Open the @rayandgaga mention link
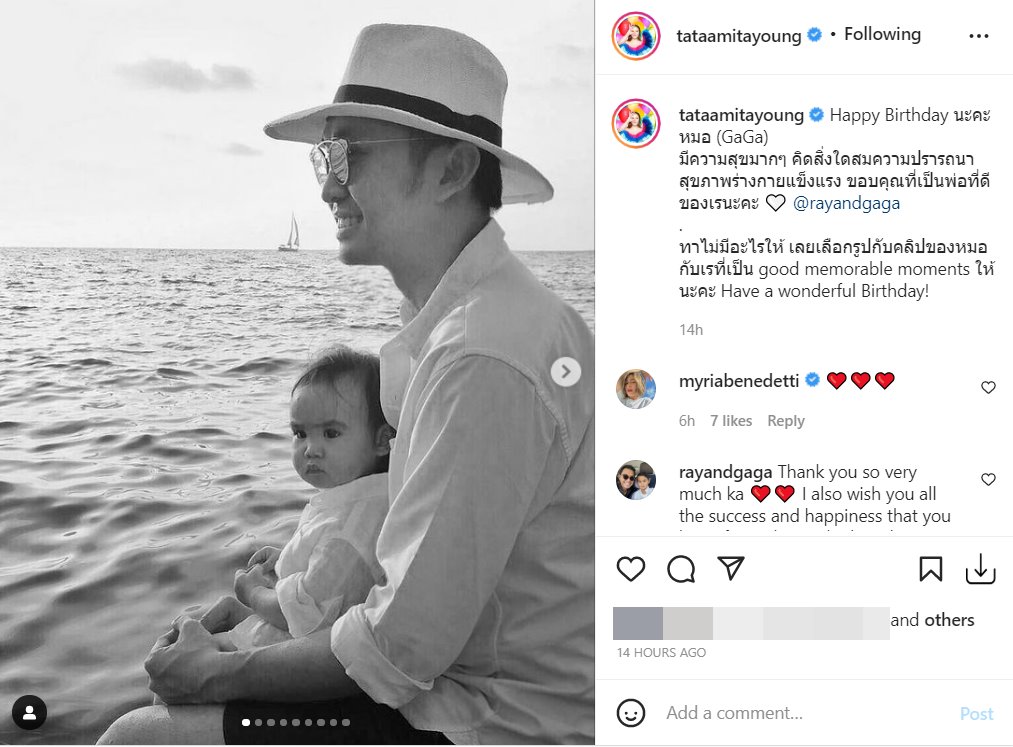The width and height of the screenshot is (1013, 747). [x=846, y=203]
